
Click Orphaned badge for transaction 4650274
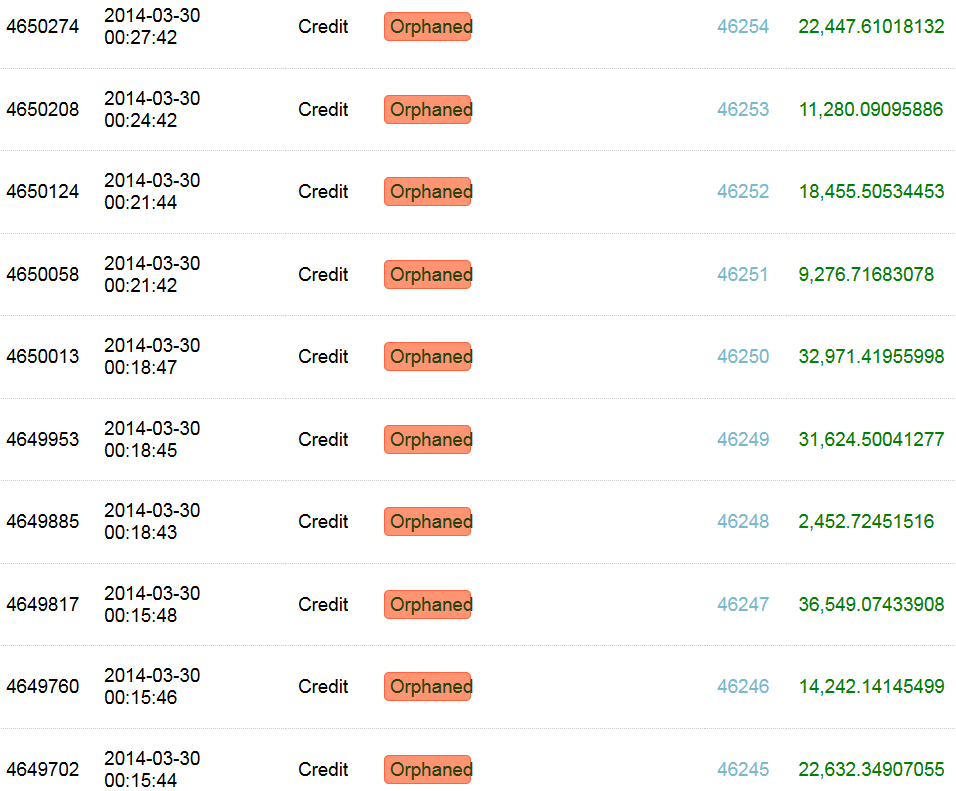(x=428, y=27)
